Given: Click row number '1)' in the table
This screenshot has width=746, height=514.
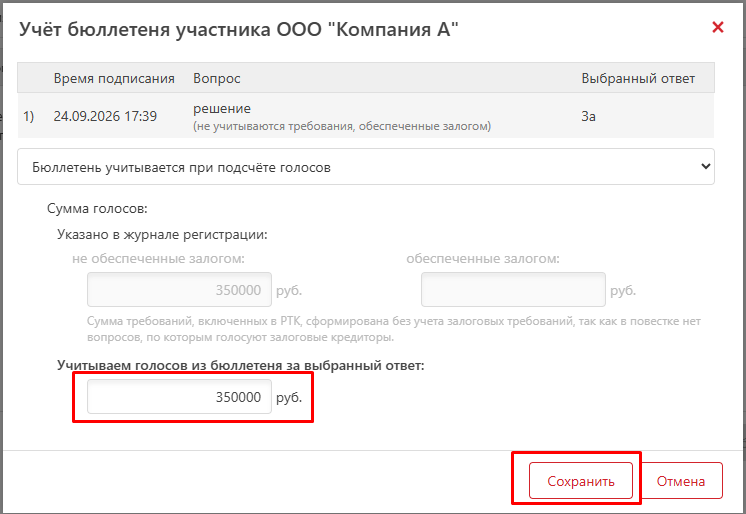Looking at the screenshot, I should (x=29, y=116).
